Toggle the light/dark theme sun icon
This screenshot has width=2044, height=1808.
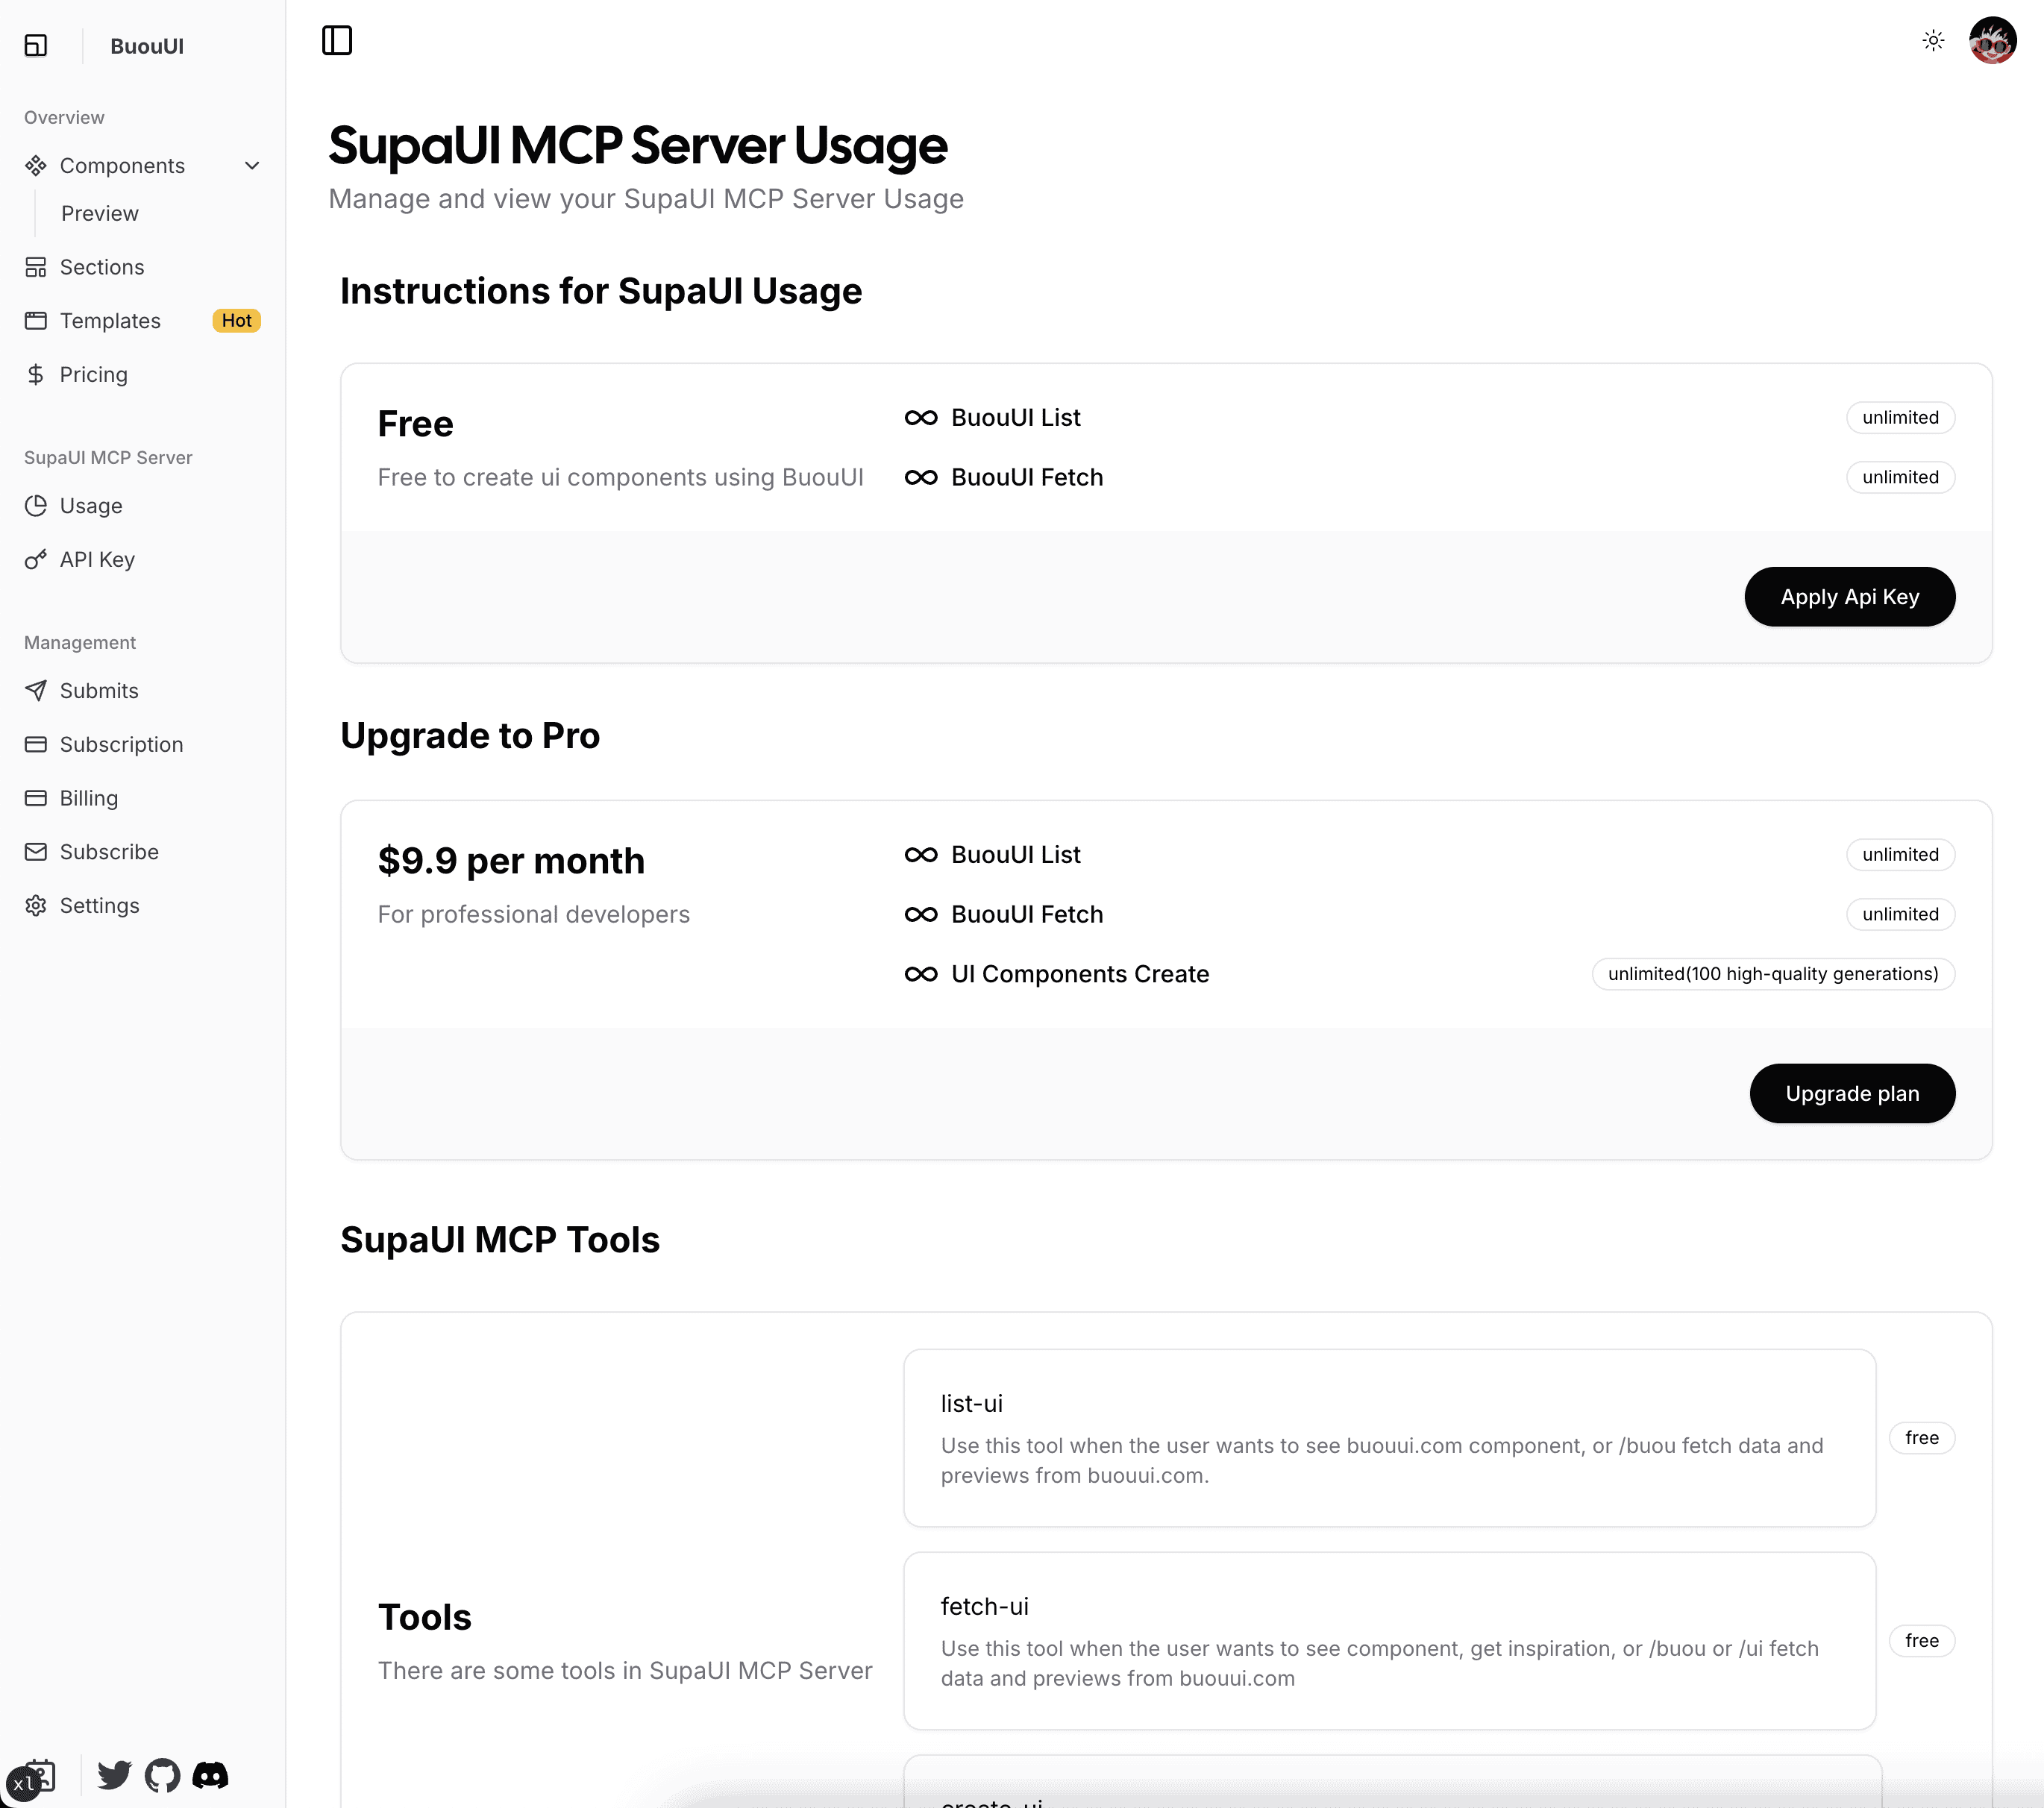[1932, 40]
